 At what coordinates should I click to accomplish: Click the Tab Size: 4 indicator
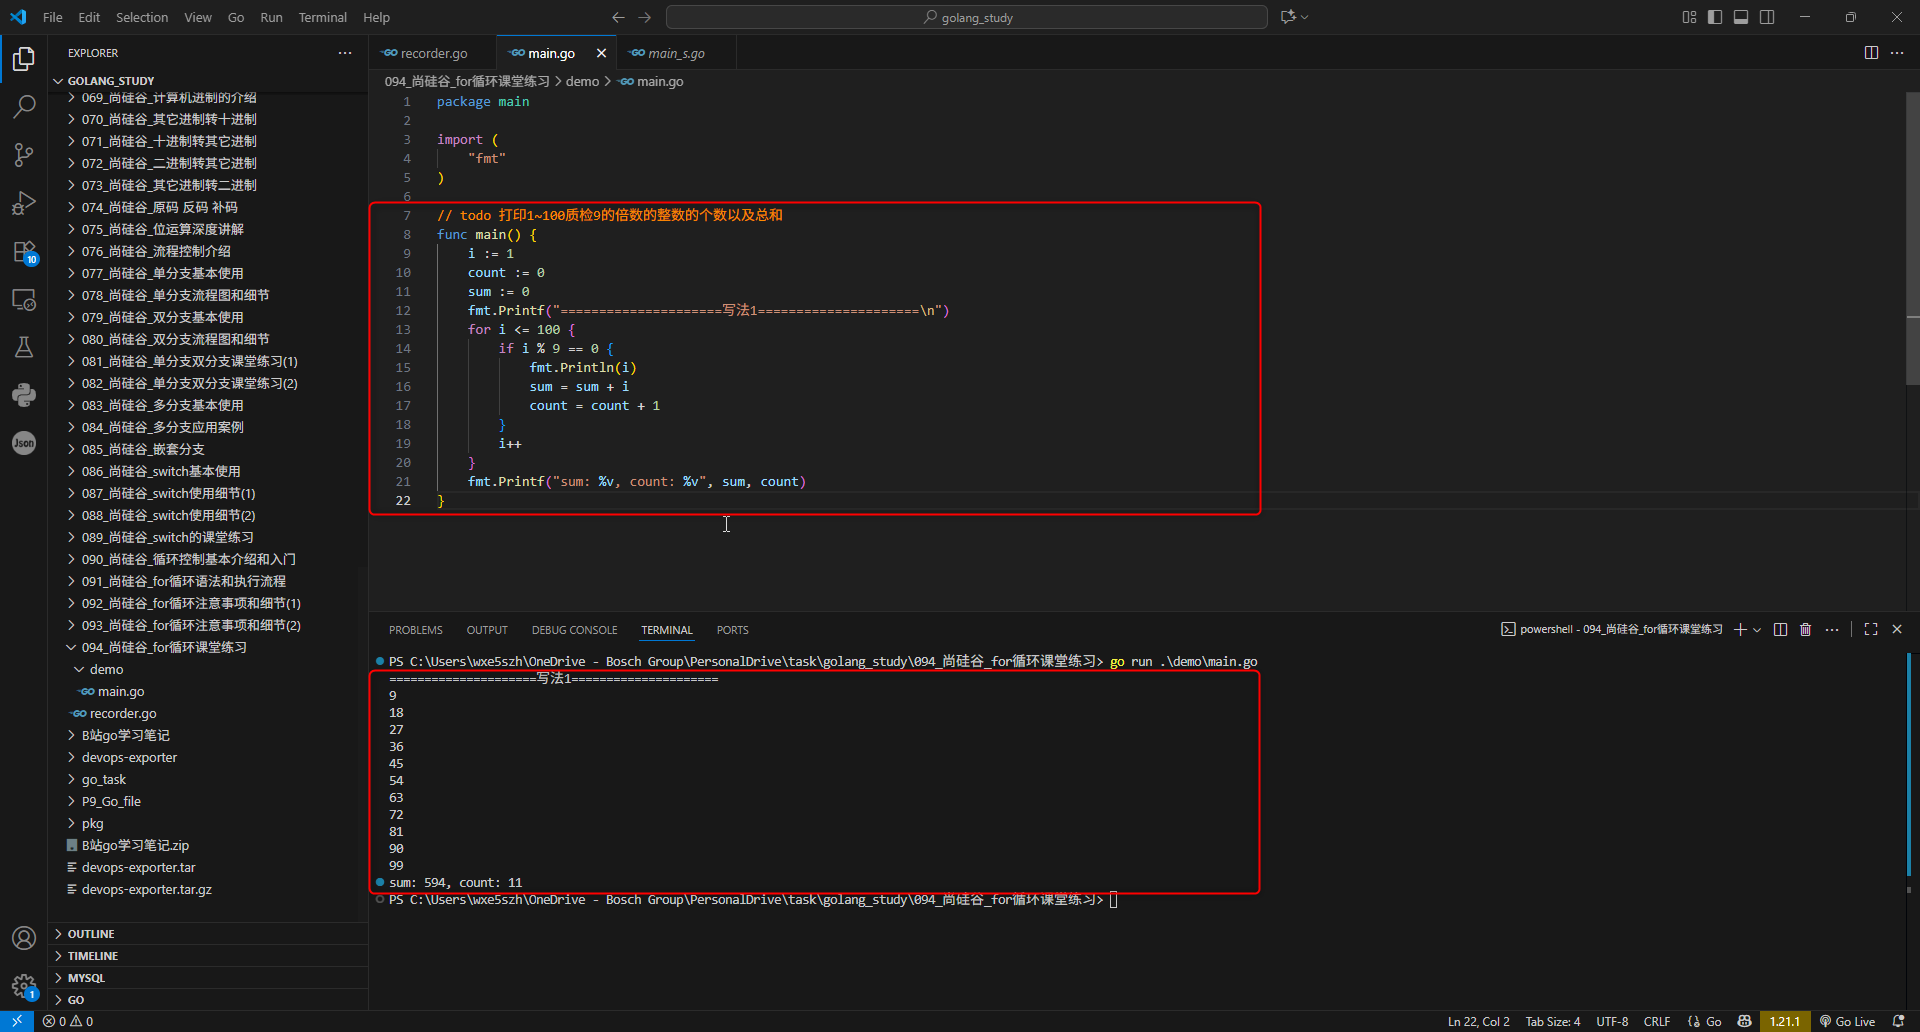(1553, 1021)
